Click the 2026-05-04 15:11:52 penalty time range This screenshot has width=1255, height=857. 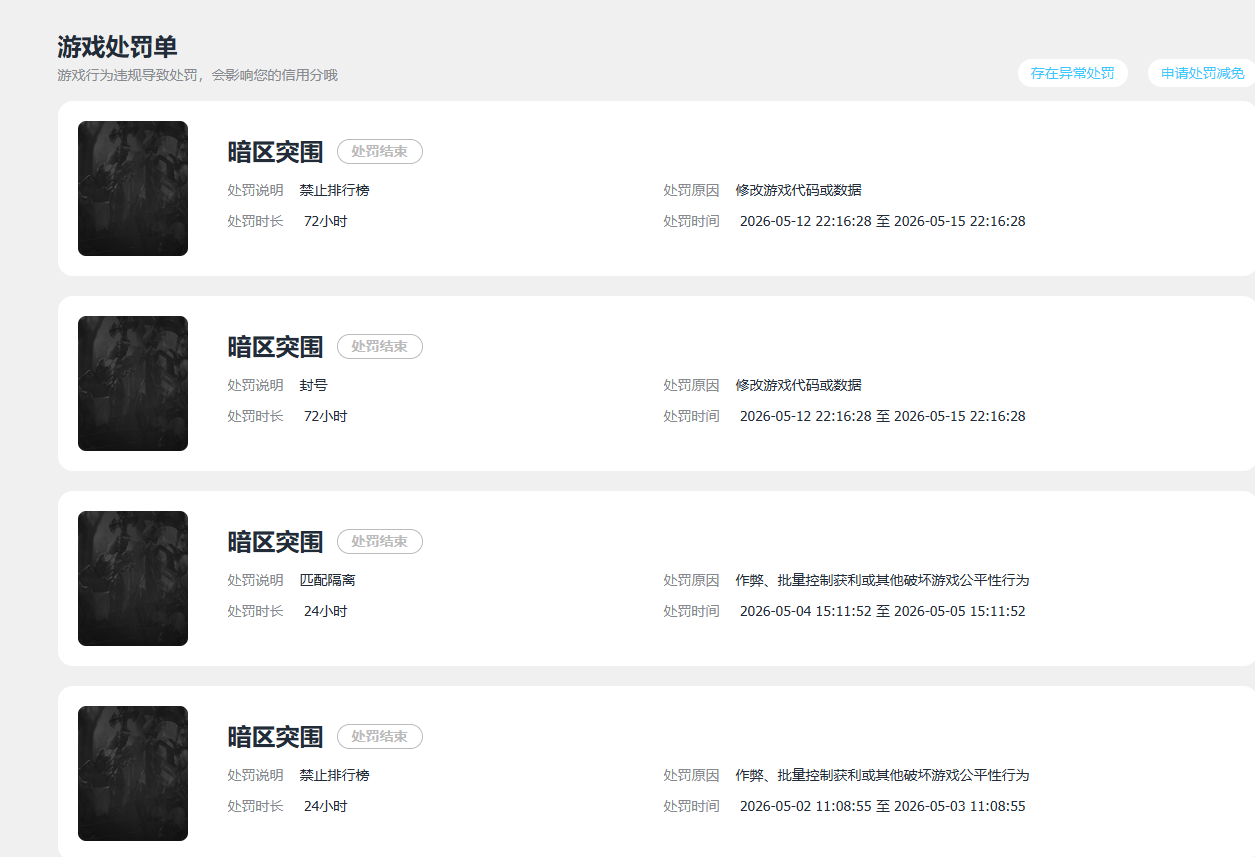coord(882,611)
